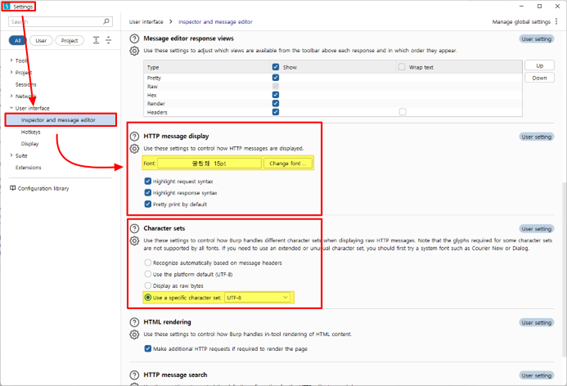Select Display as raw bytes option

click(148, 285)
